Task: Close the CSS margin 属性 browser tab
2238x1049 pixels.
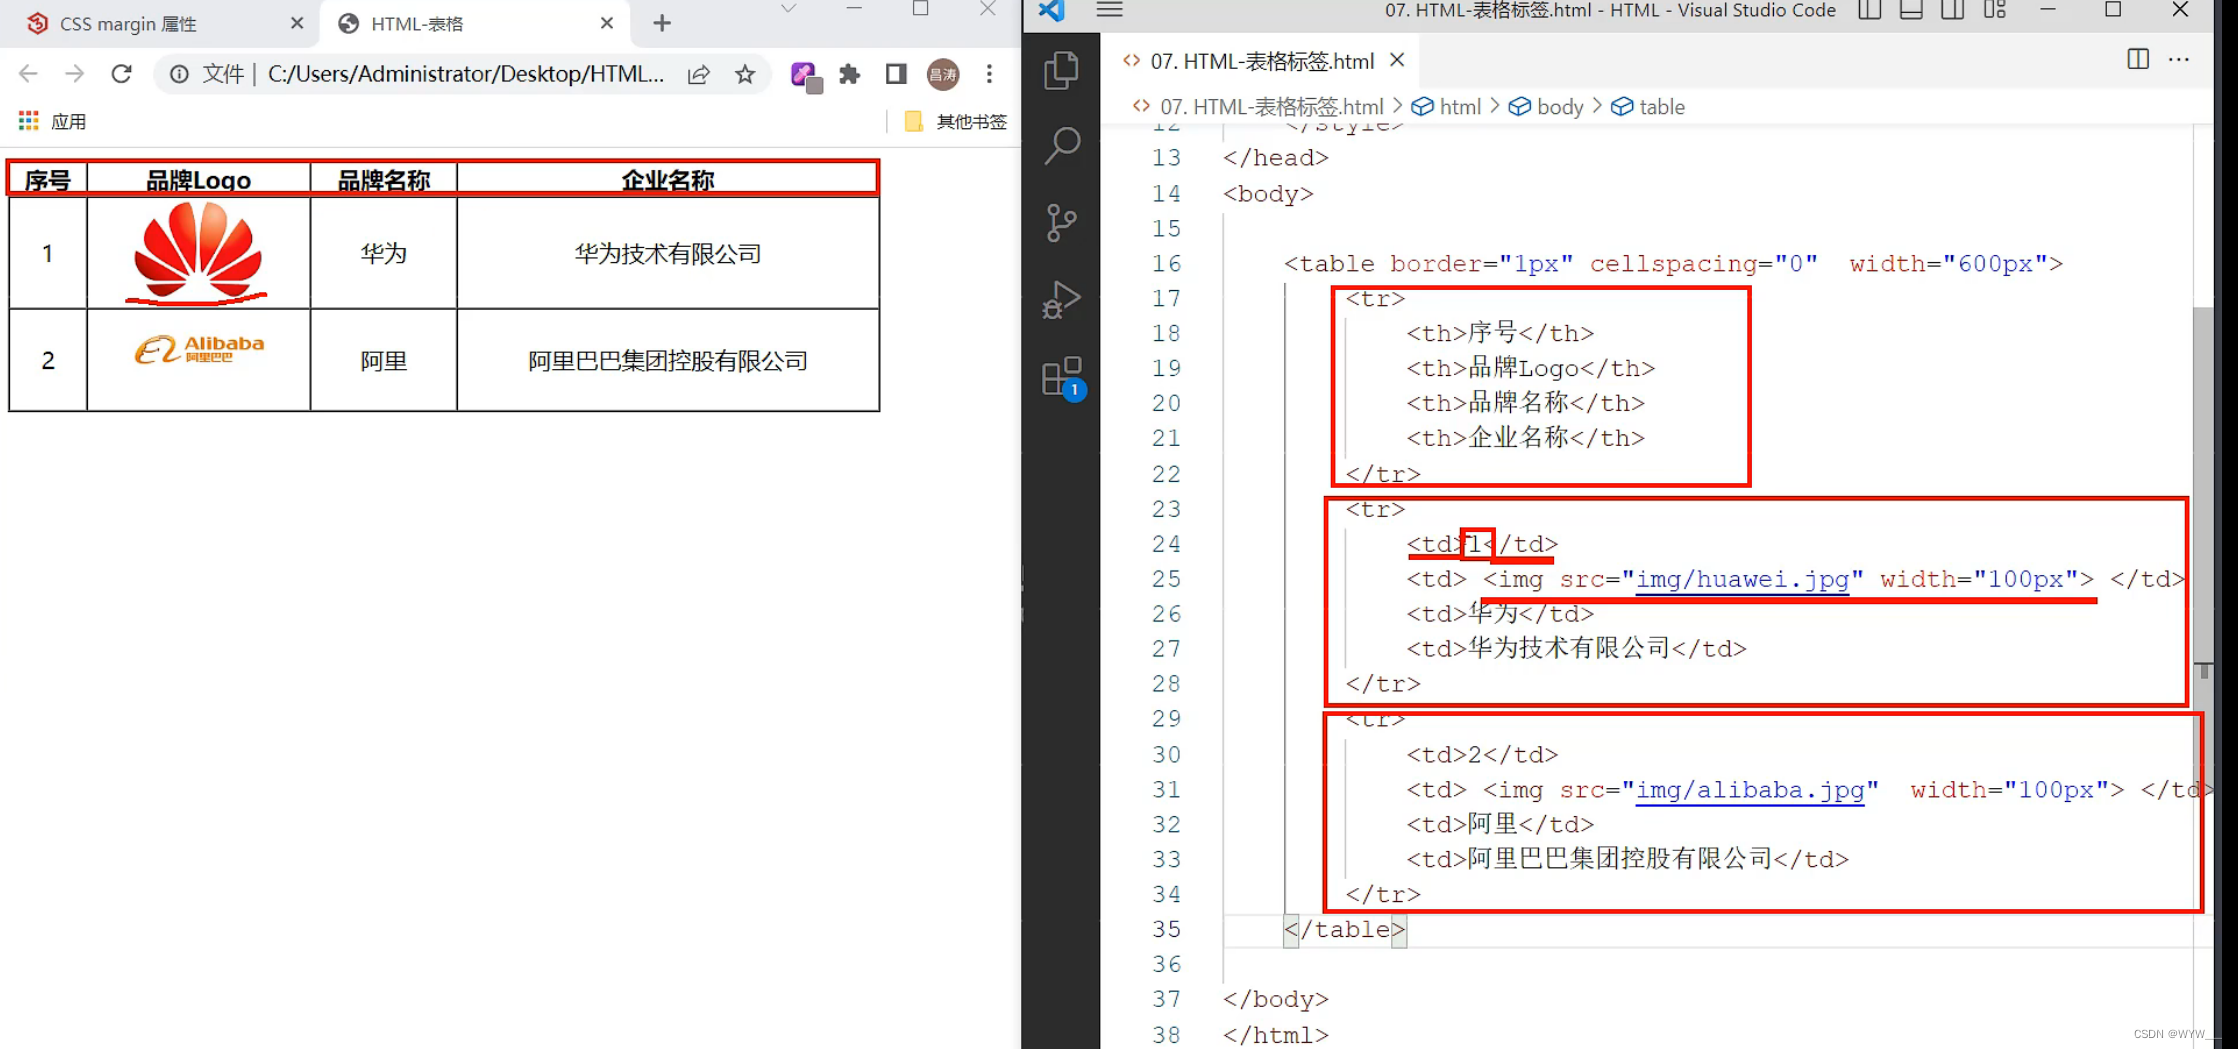Action: pyautogui.click(x=296, y=23)
